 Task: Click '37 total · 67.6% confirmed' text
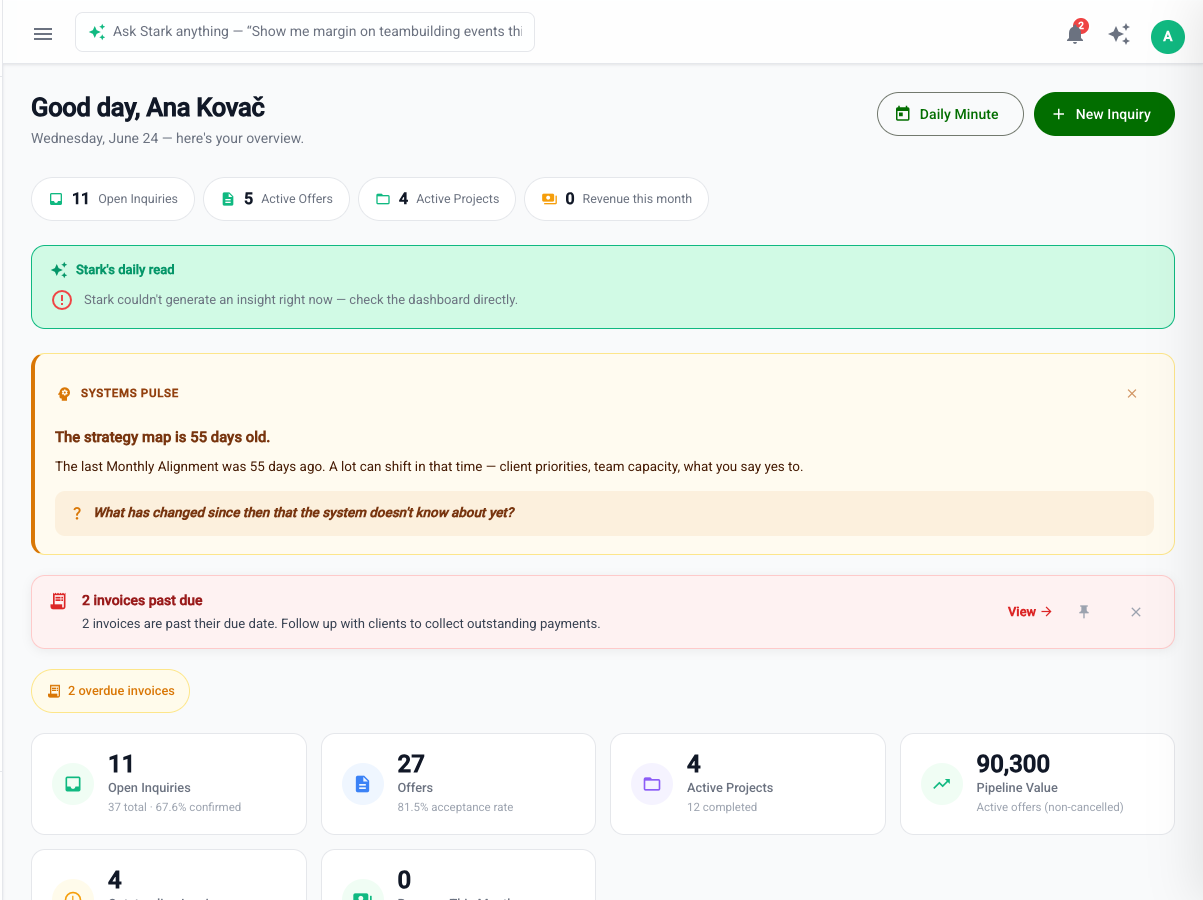(174, 807)
